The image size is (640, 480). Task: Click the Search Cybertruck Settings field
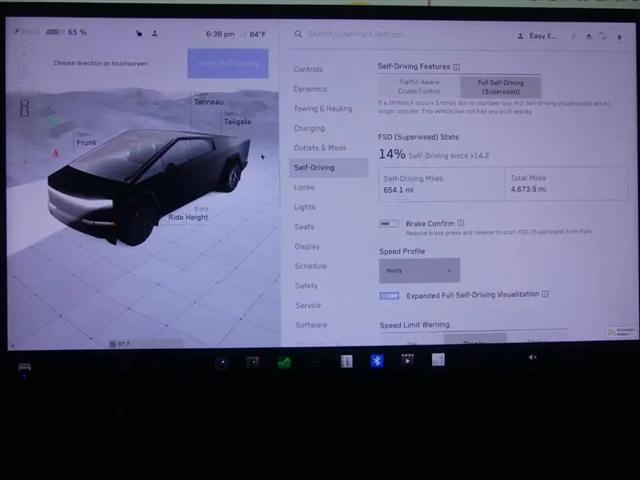click(x=356, y=34)
